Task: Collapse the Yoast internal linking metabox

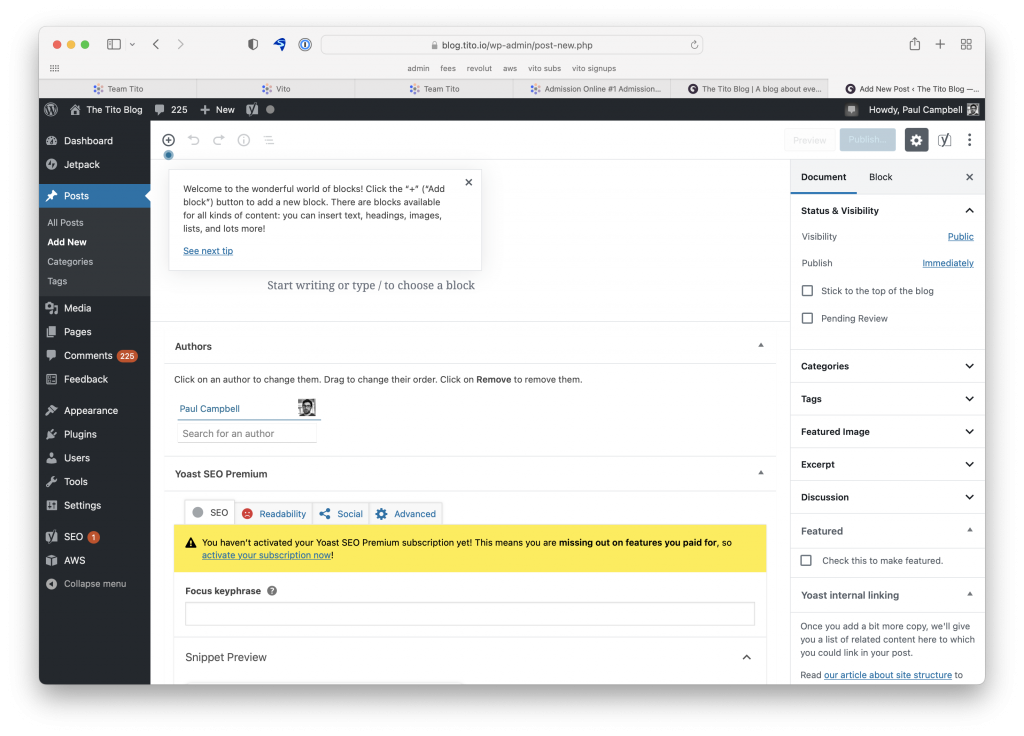Action: click(970, 594)
